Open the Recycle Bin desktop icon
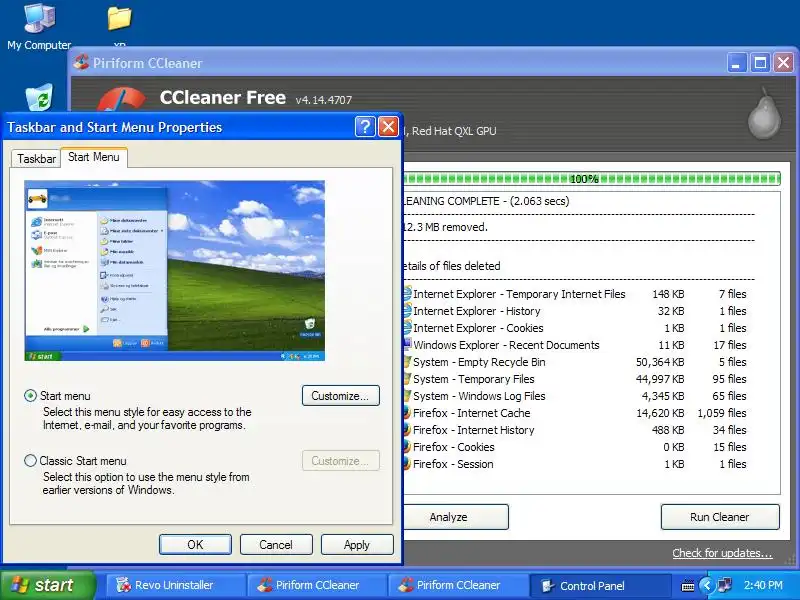 (39, 97)
